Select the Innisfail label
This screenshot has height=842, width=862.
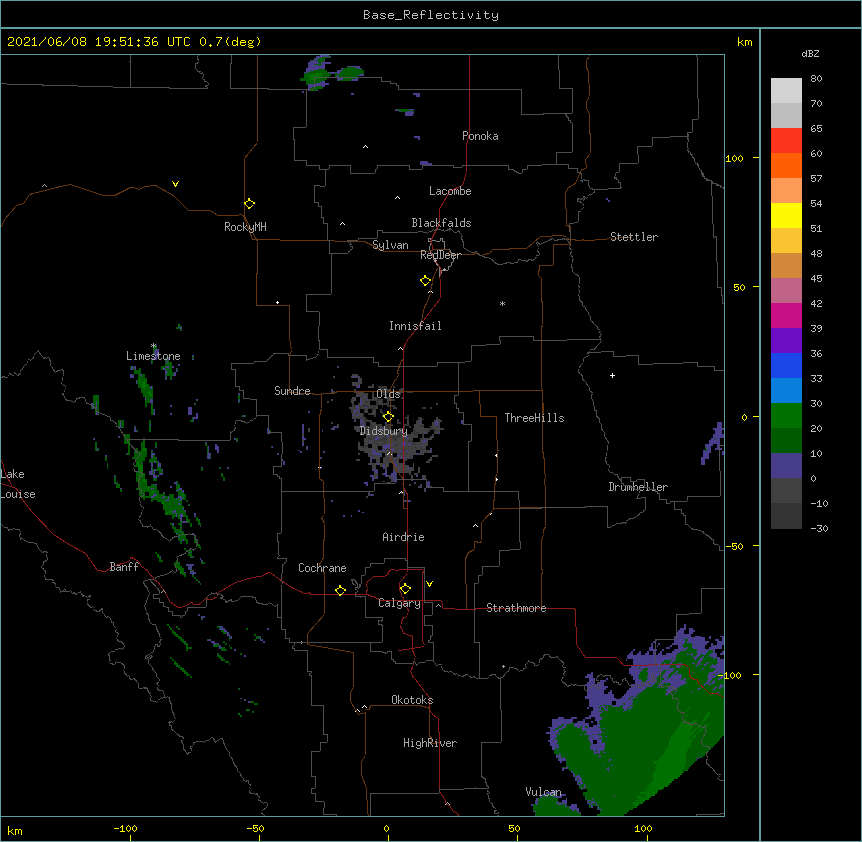[415, 326]
